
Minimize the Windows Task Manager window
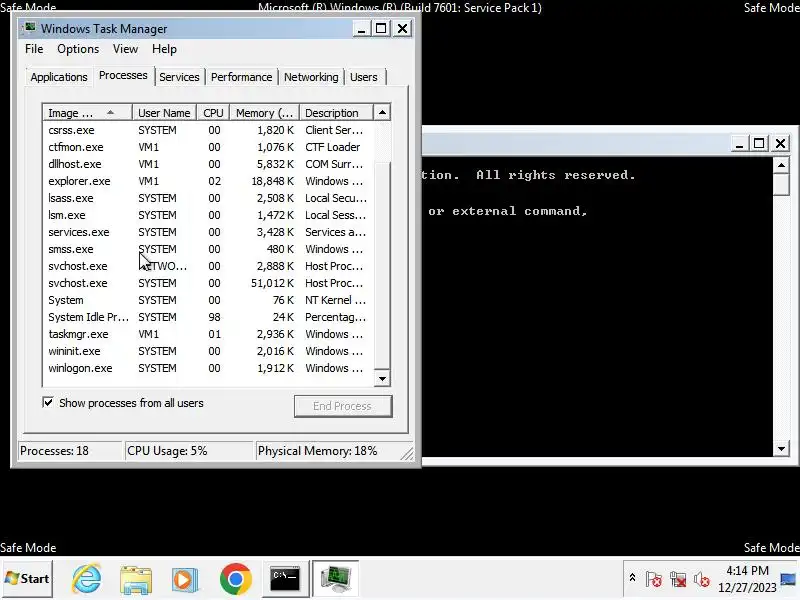[361, 29]
